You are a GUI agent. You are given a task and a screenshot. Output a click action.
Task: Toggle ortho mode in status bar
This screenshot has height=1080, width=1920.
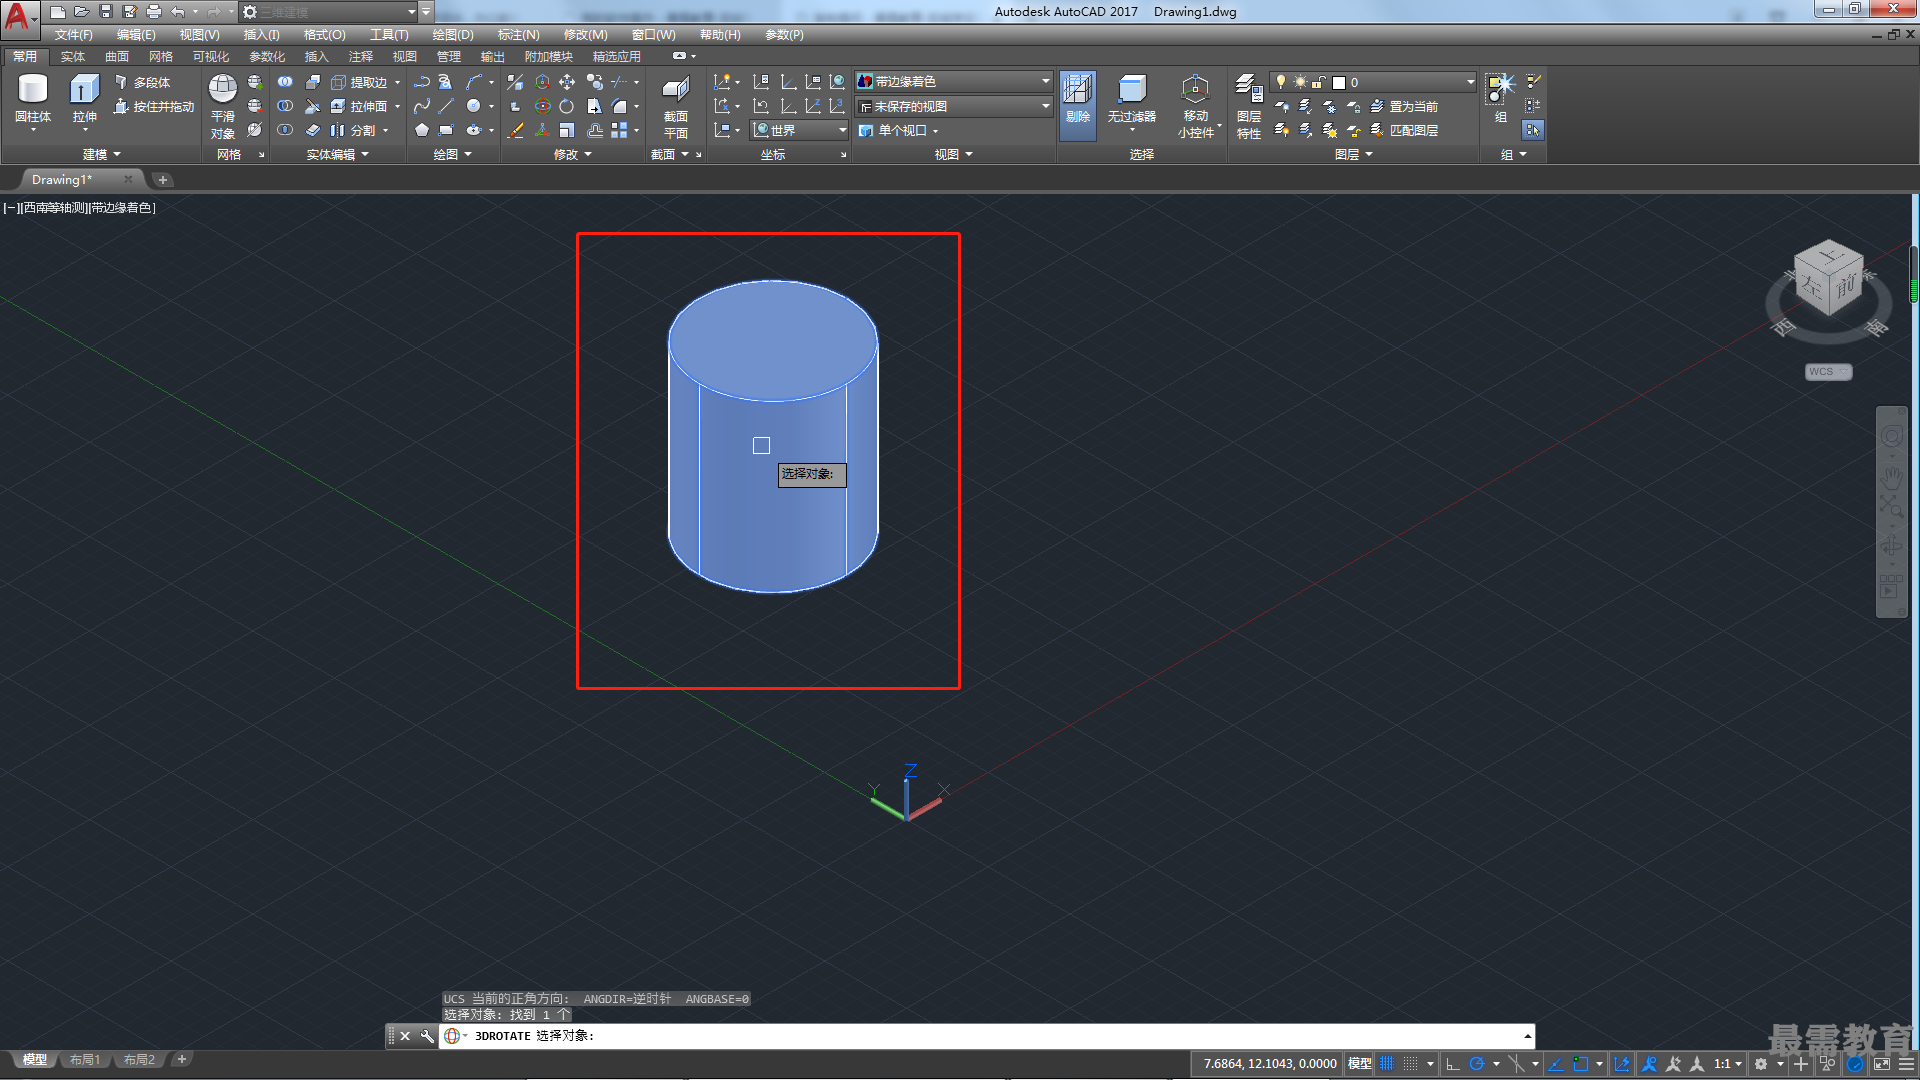(x=1453, y=1064)
